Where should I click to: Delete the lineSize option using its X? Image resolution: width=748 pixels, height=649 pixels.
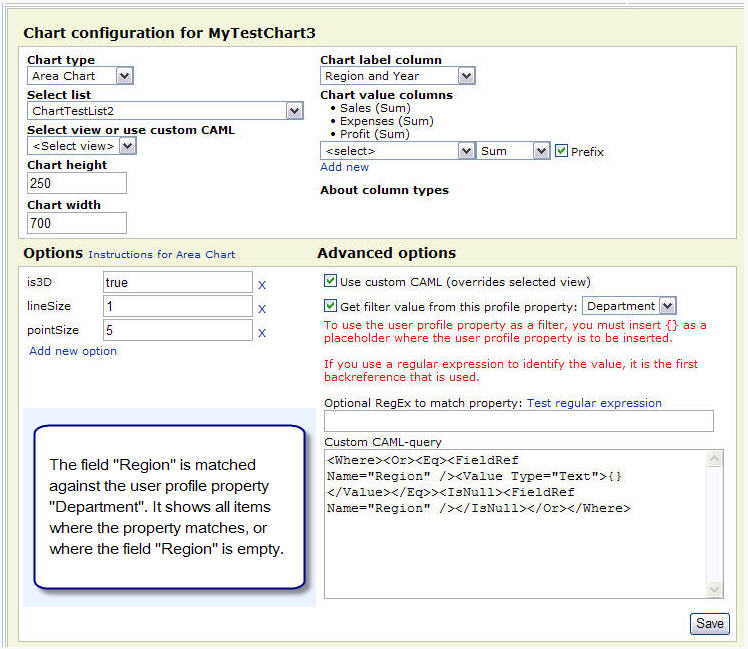262,309
